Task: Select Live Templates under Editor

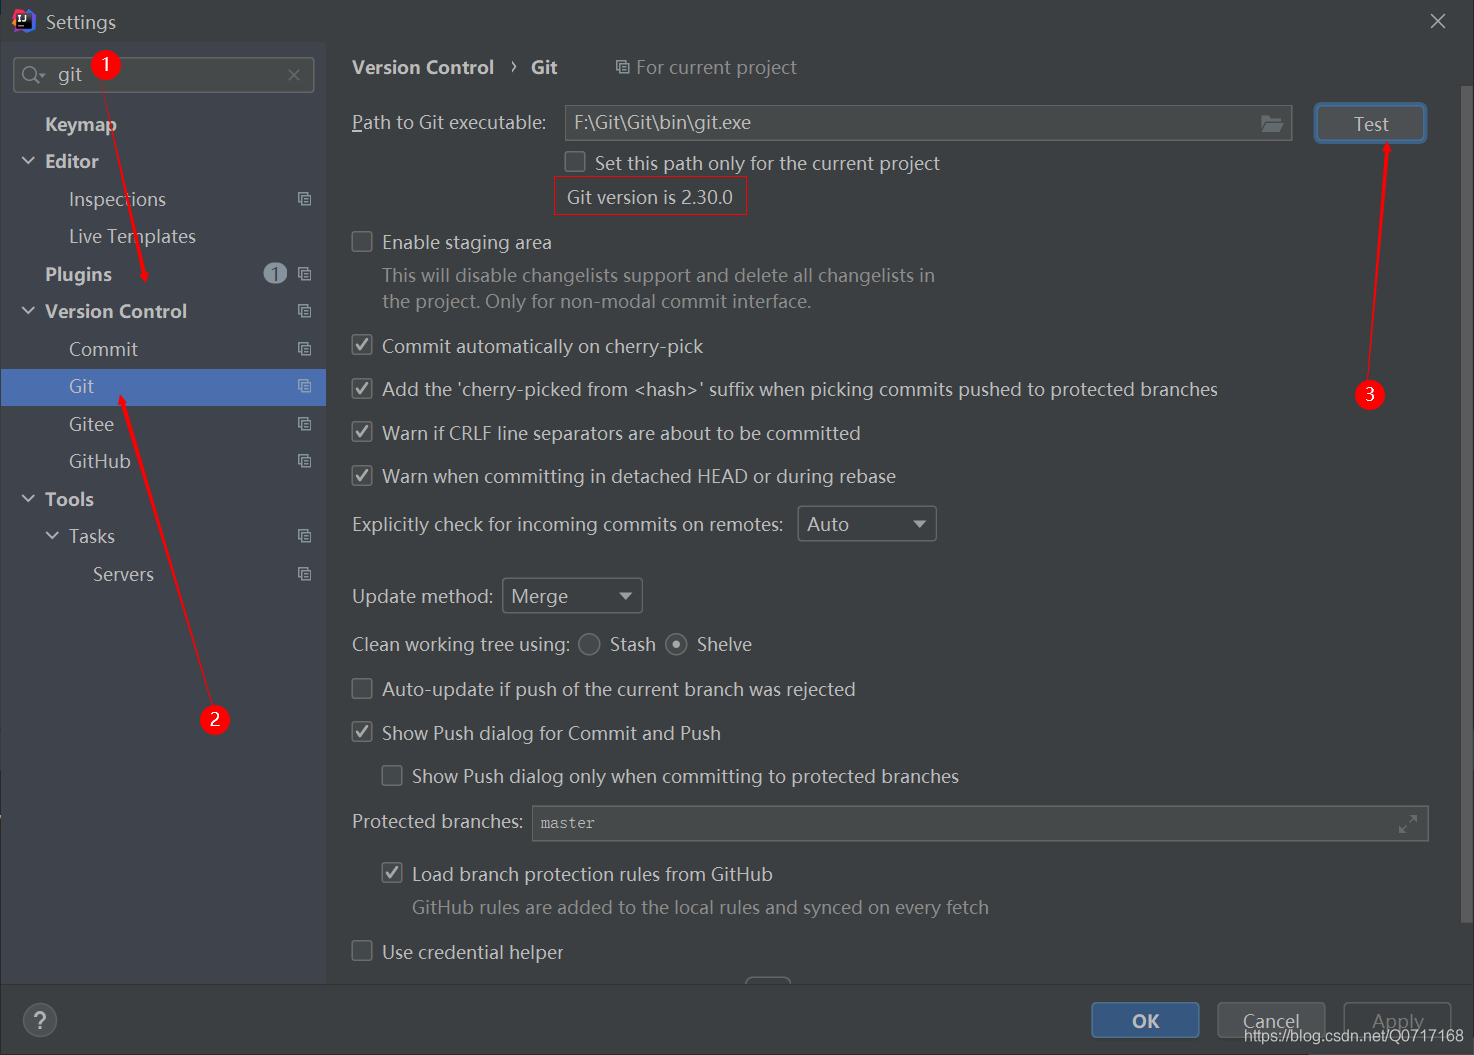Action: [132, 236]
